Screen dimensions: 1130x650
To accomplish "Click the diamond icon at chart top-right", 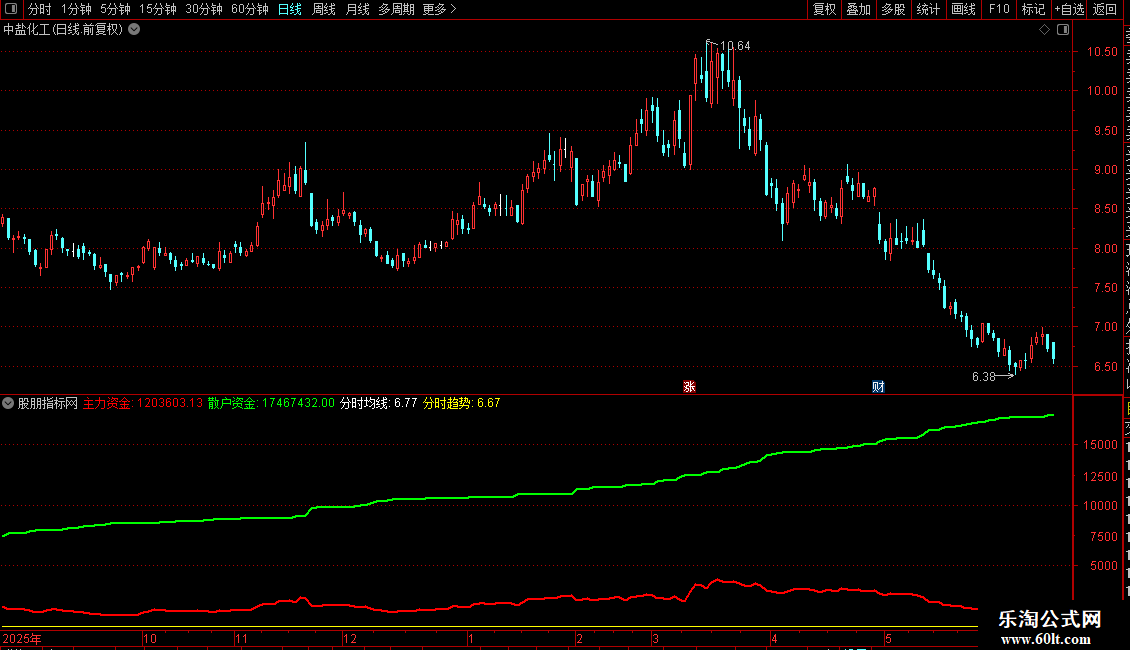I will tap(1044, 30).
